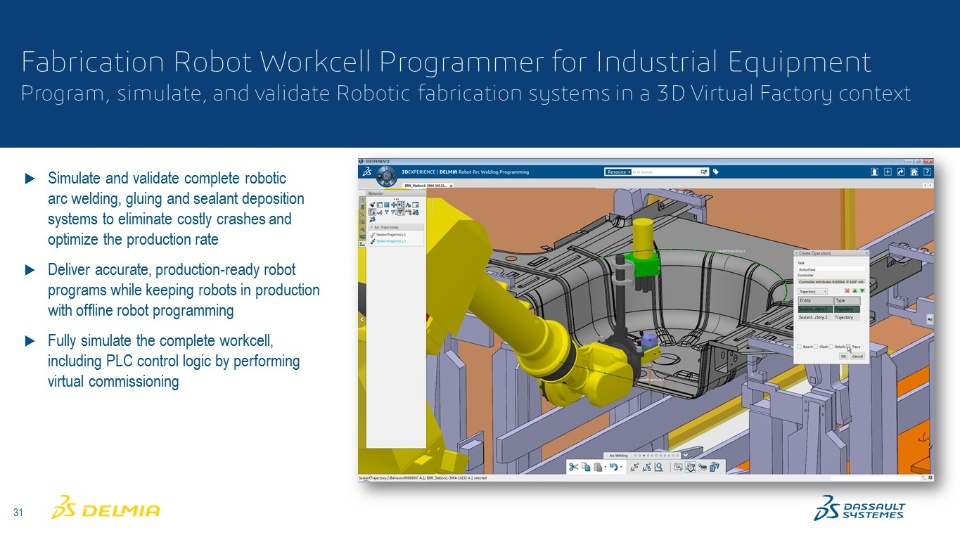960x540 pixels.
Task: Open the help question-mark icon
Action: [x=927, y=172]
